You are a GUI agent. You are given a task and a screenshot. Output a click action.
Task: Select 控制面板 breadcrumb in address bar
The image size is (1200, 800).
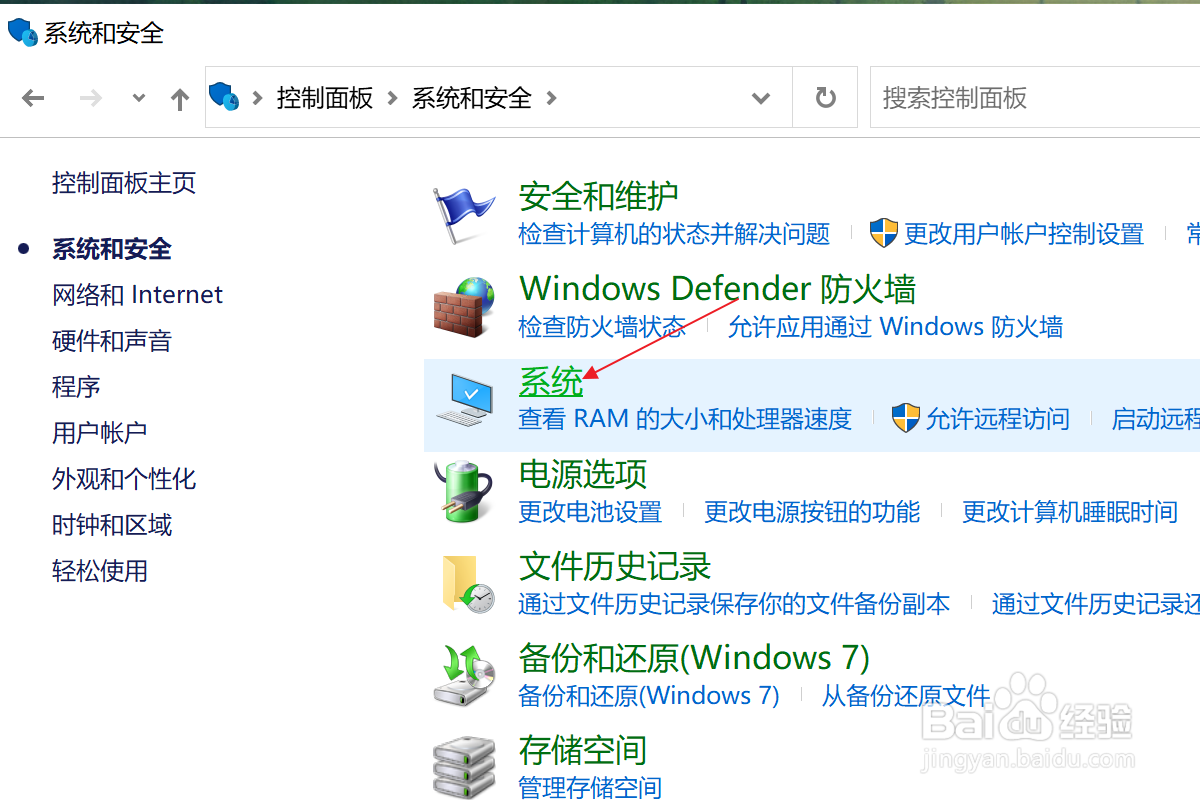click(x=325, y=98)
